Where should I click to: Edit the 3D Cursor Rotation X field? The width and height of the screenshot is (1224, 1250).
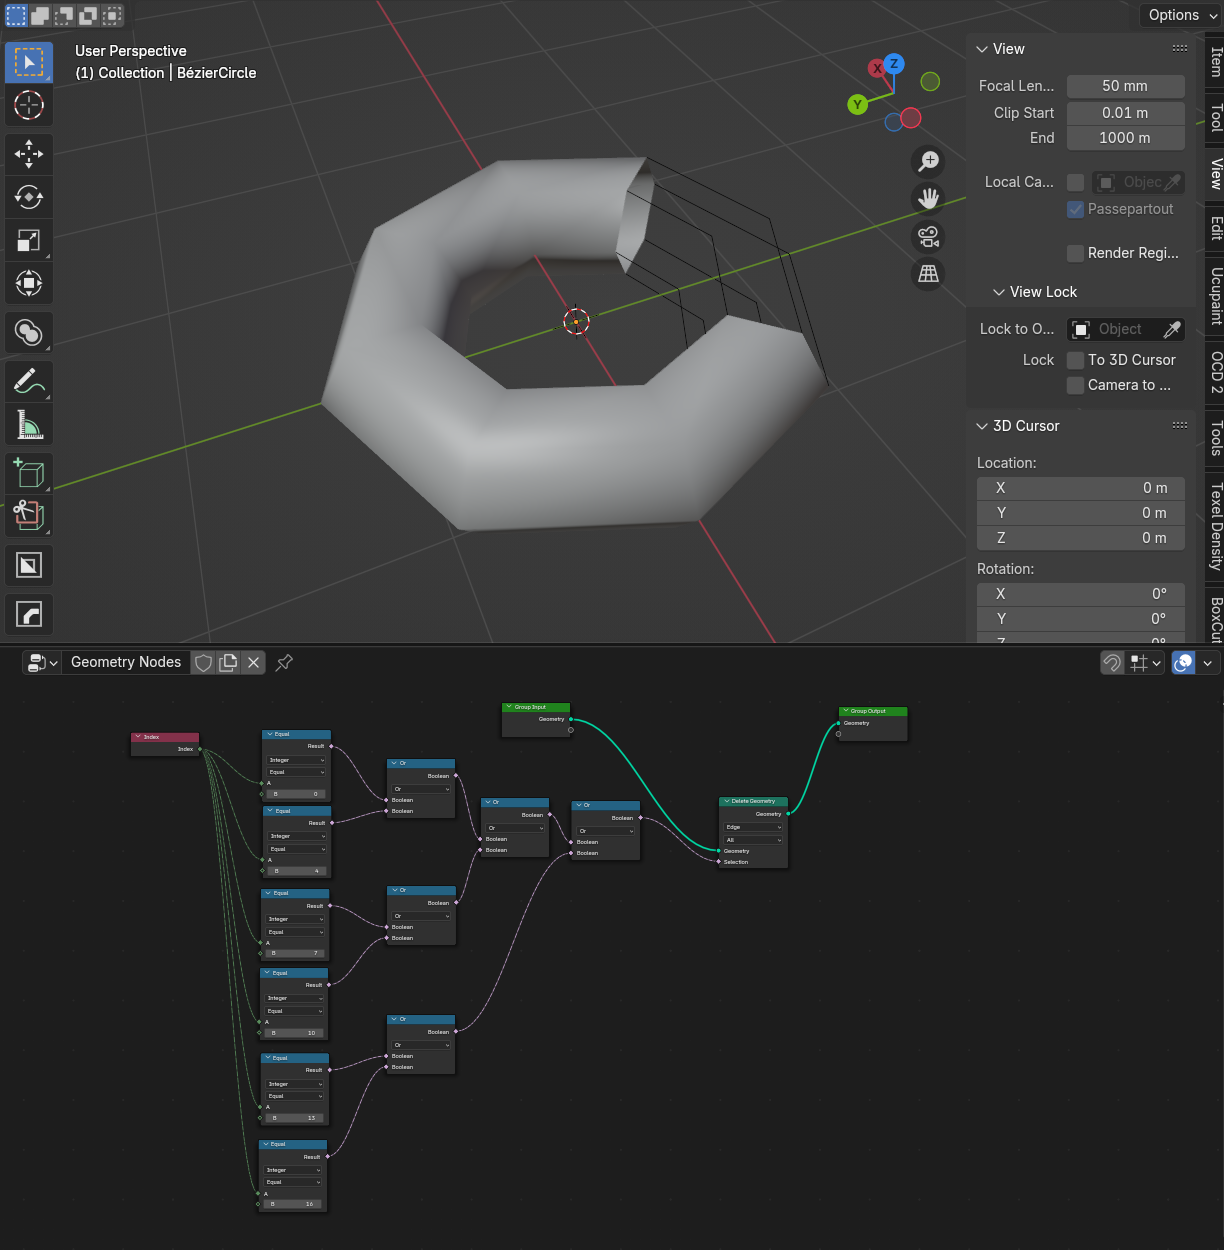pos(1081,594)
